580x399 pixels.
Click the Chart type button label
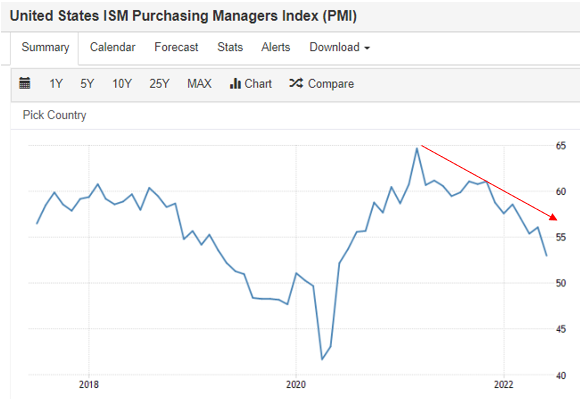coord(258,84)
